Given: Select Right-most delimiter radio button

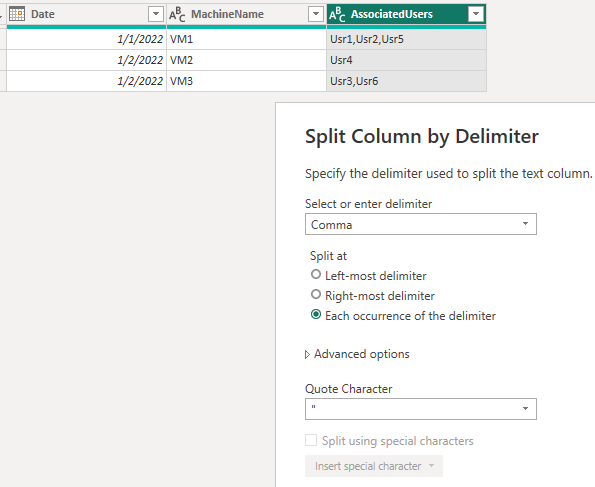Looking at the screenshot, I should click(x=316, y=295).
